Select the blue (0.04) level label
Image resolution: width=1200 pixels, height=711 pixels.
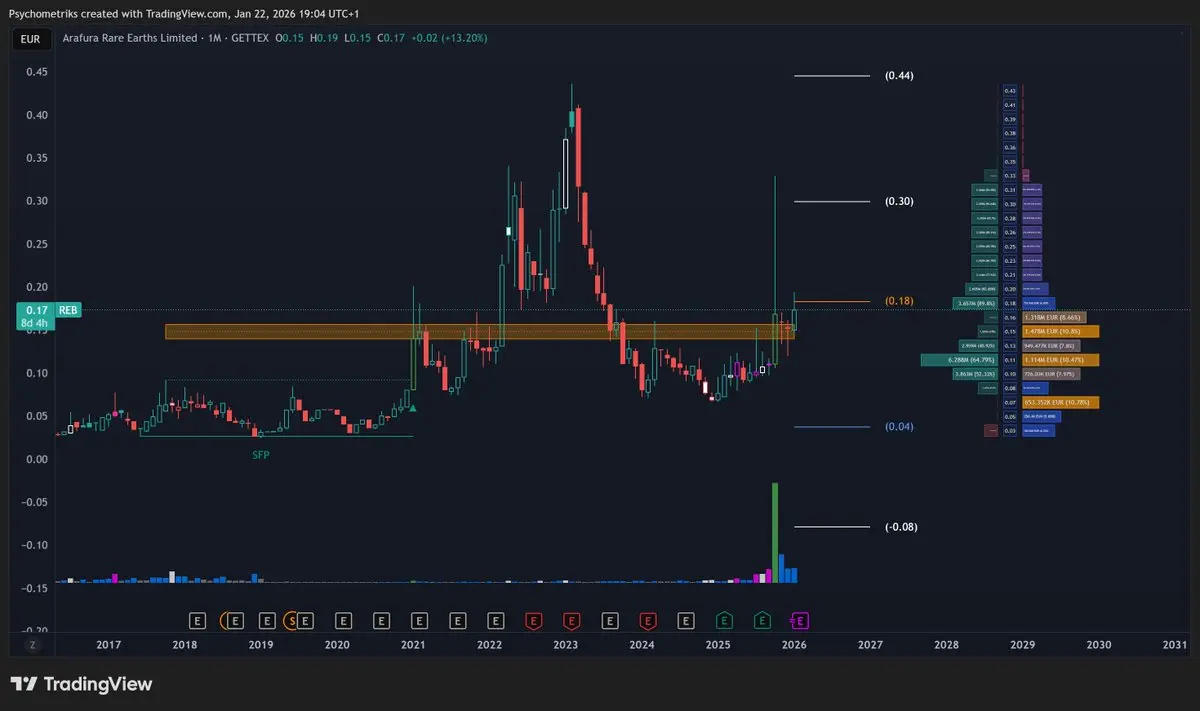(x=900, y=427)
